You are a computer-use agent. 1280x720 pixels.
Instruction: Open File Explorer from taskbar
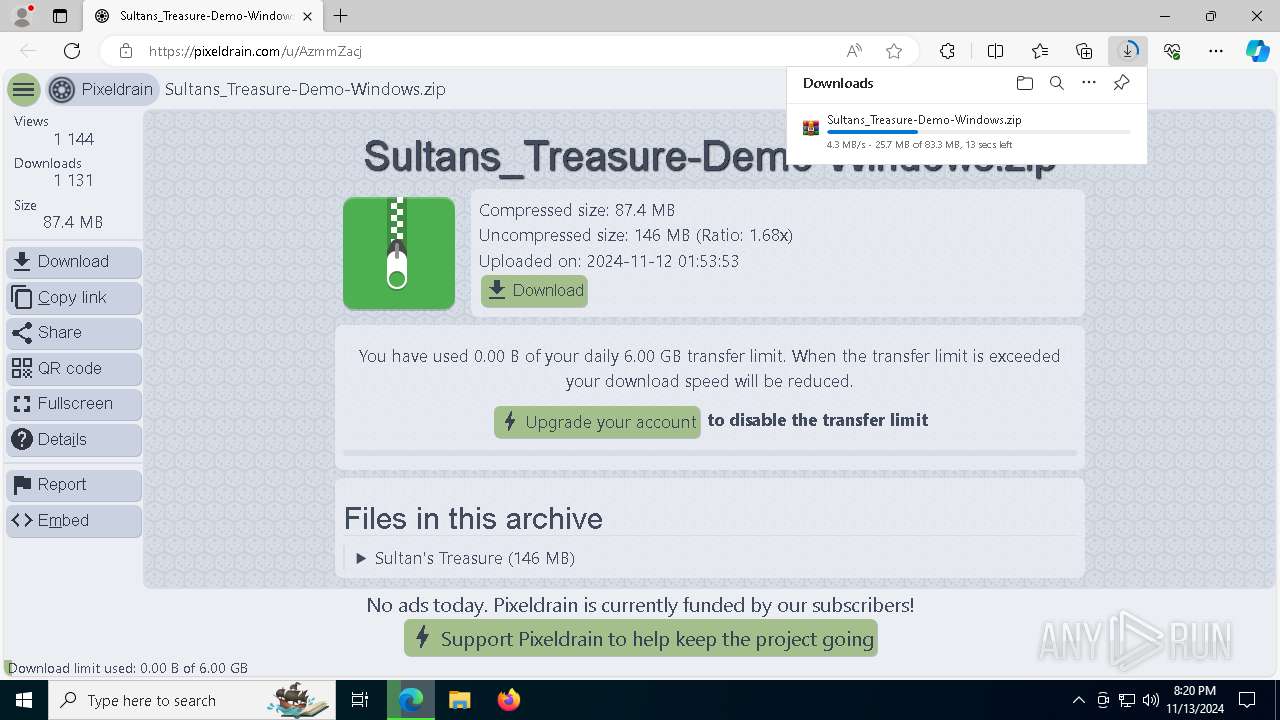[459, 700]
